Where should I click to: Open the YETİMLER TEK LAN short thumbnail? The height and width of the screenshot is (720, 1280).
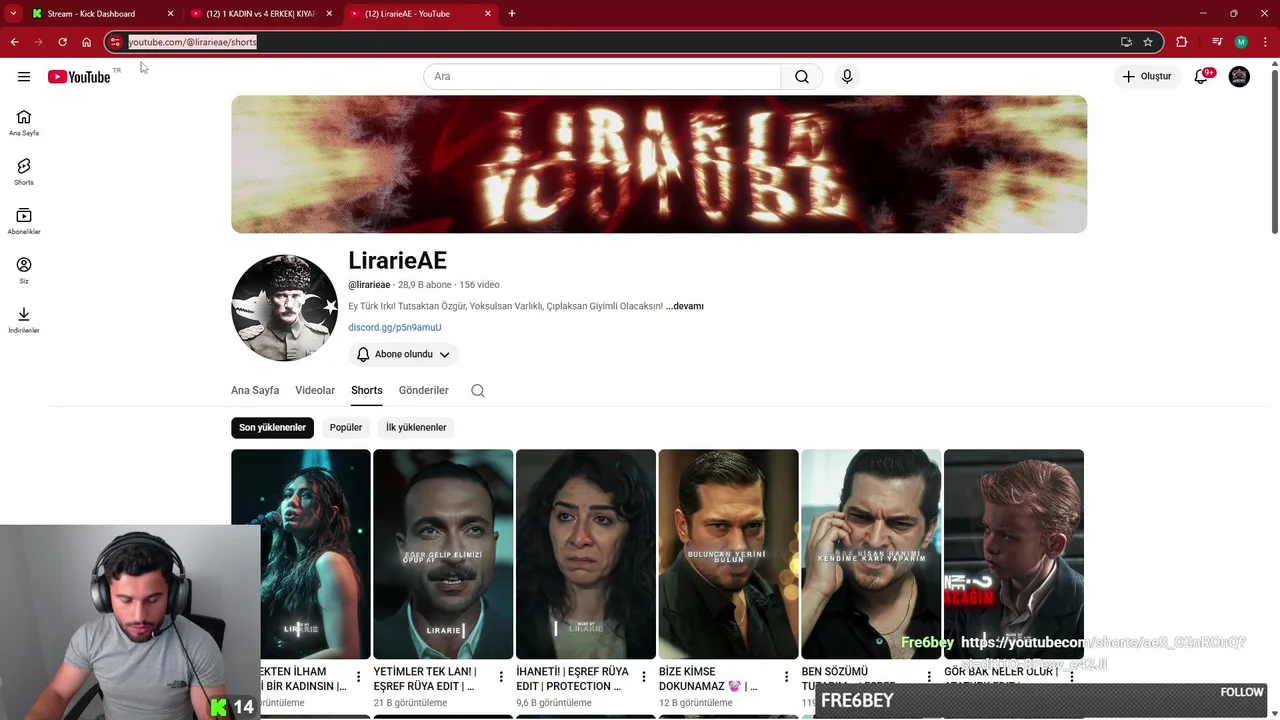click(x=443, y=554)
